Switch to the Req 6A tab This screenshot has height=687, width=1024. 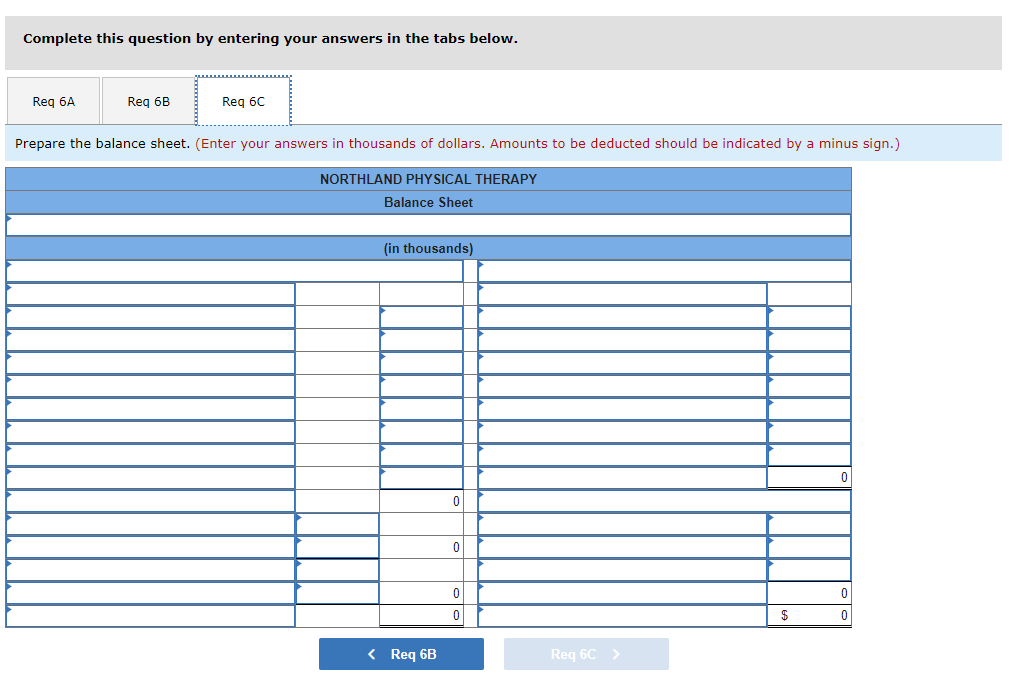pyautogui.click(x=54, y=101)
